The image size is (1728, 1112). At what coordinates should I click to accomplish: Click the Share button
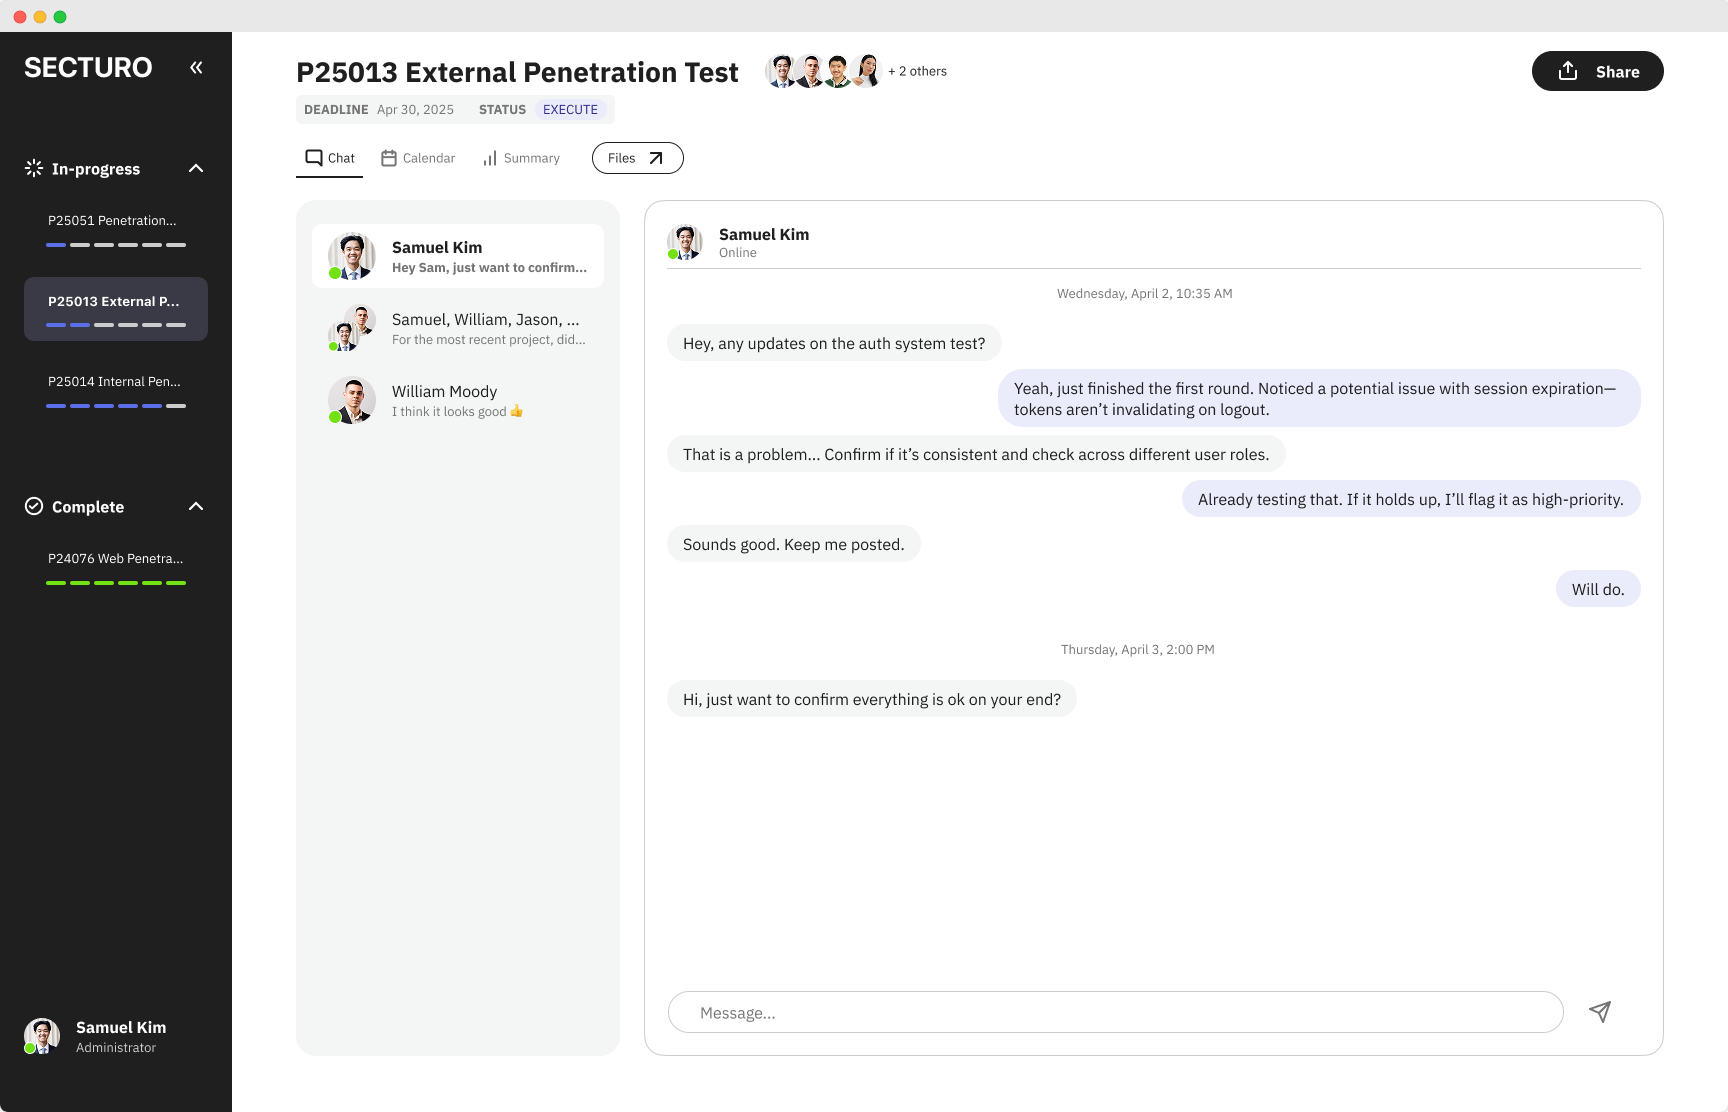(1598, 71)
